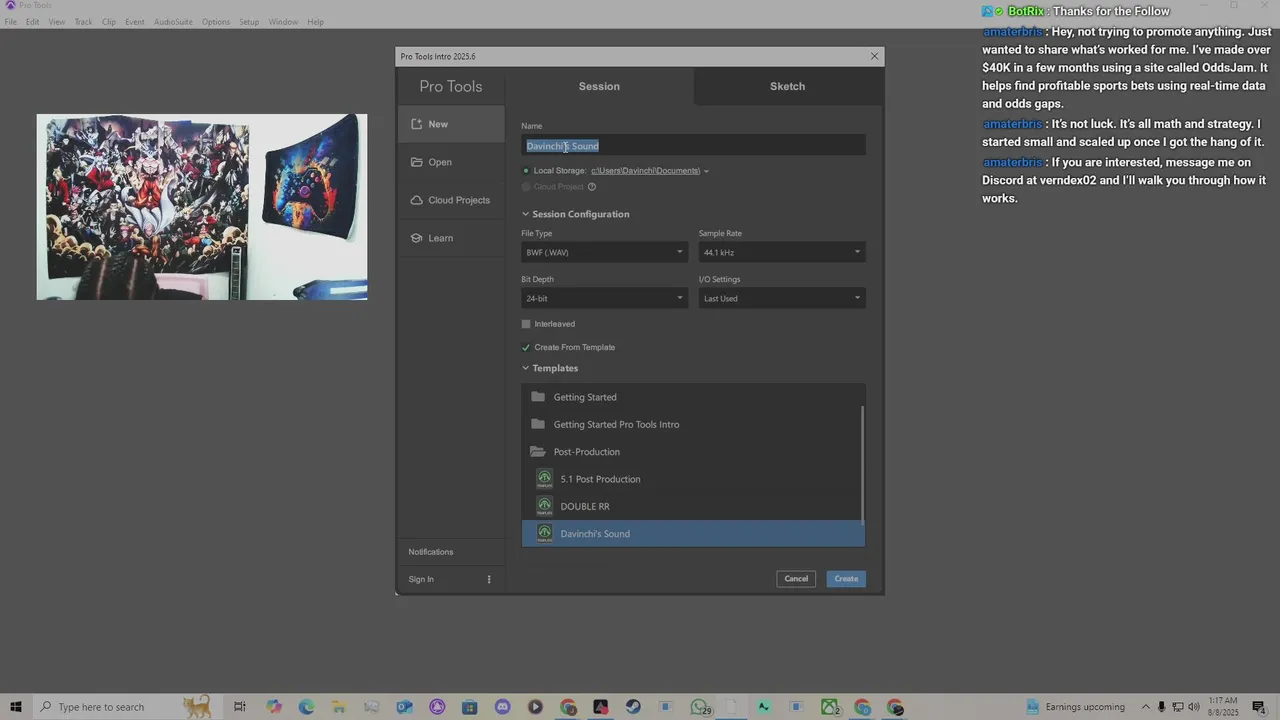
Task: Open the AudioSuite menu
Action: (x=173, y=22)
